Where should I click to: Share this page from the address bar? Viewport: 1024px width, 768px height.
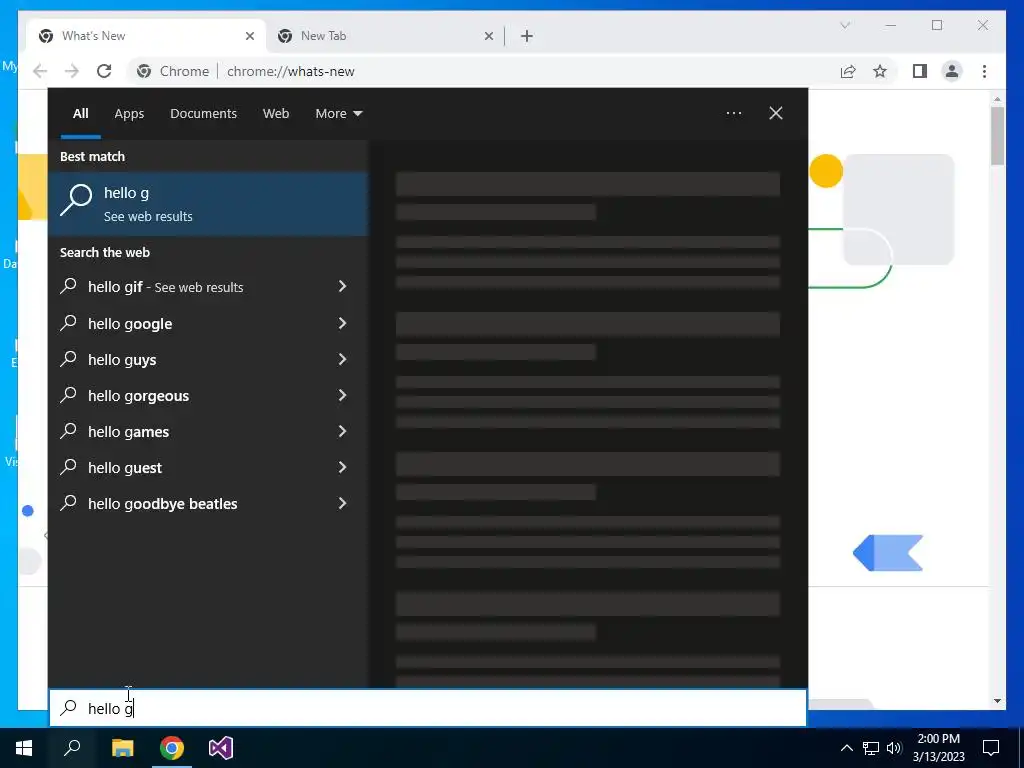click(x=848, y=71)
